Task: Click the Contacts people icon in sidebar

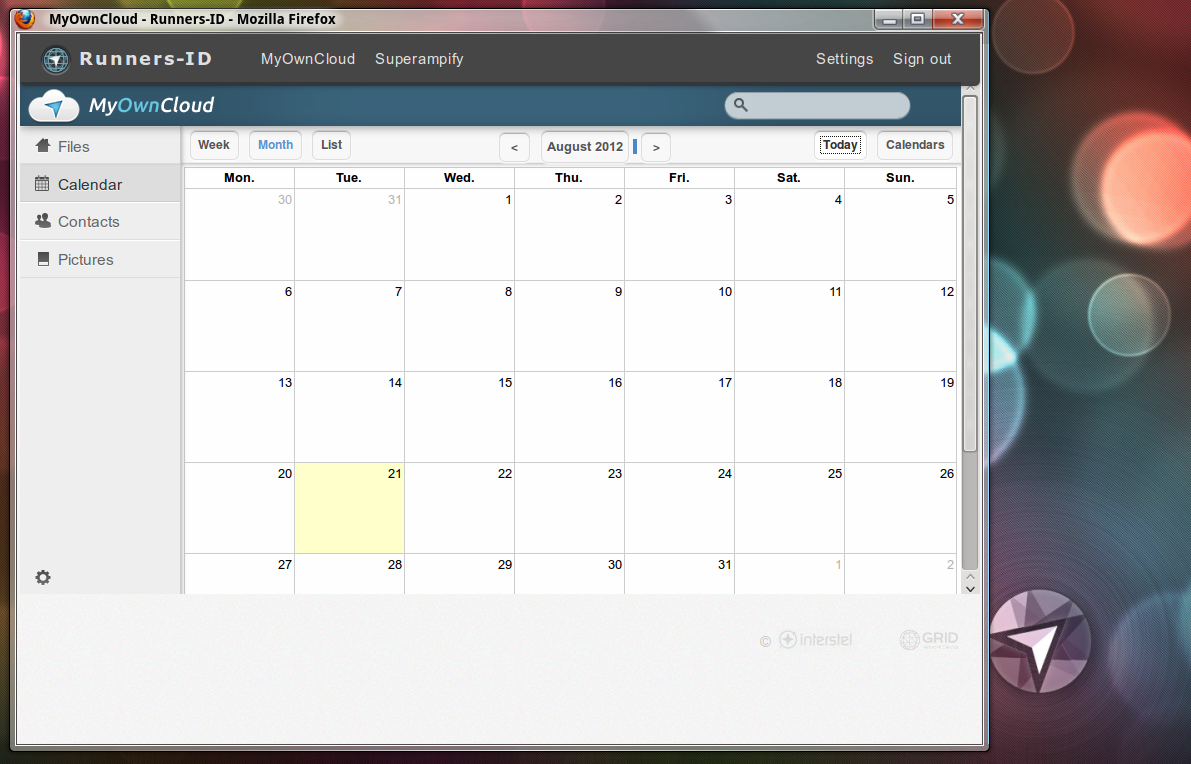Action: coord(43,221)
